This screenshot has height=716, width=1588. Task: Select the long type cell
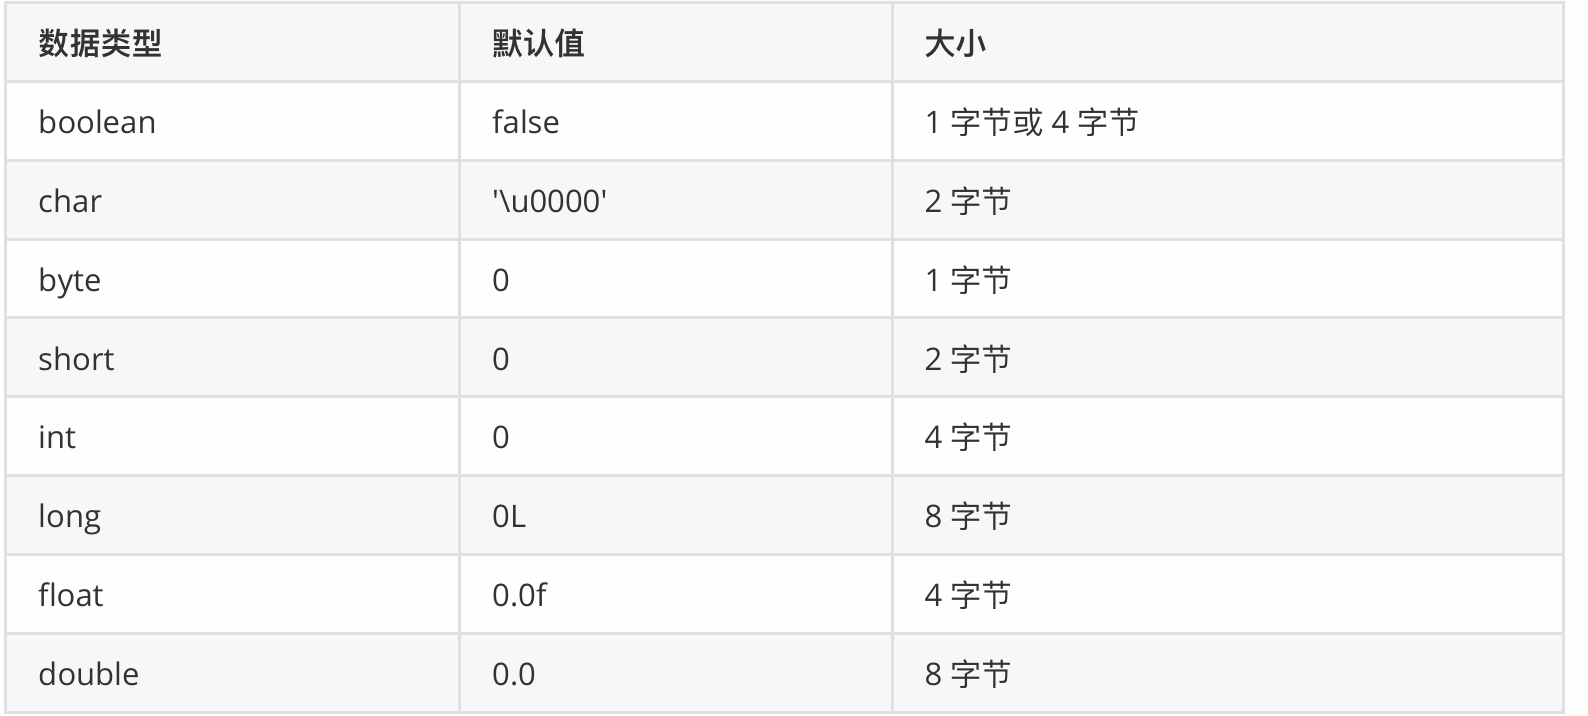(70, 516)
